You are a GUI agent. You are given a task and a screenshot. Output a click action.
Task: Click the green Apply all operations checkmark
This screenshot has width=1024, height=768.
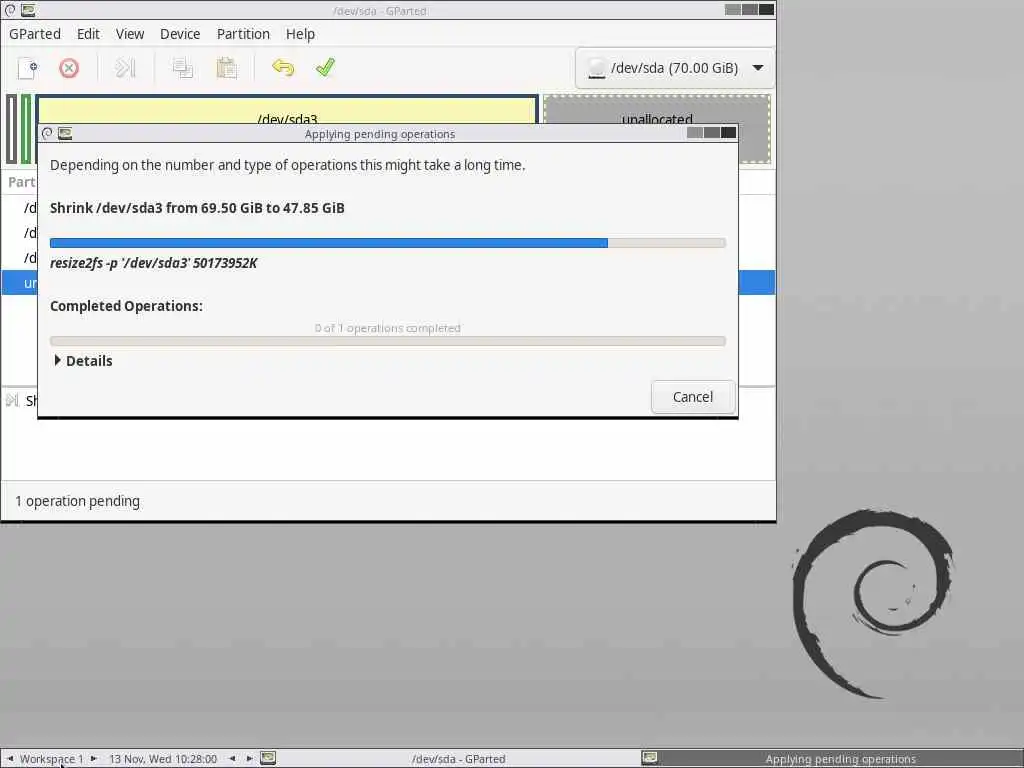click(325, 67)
